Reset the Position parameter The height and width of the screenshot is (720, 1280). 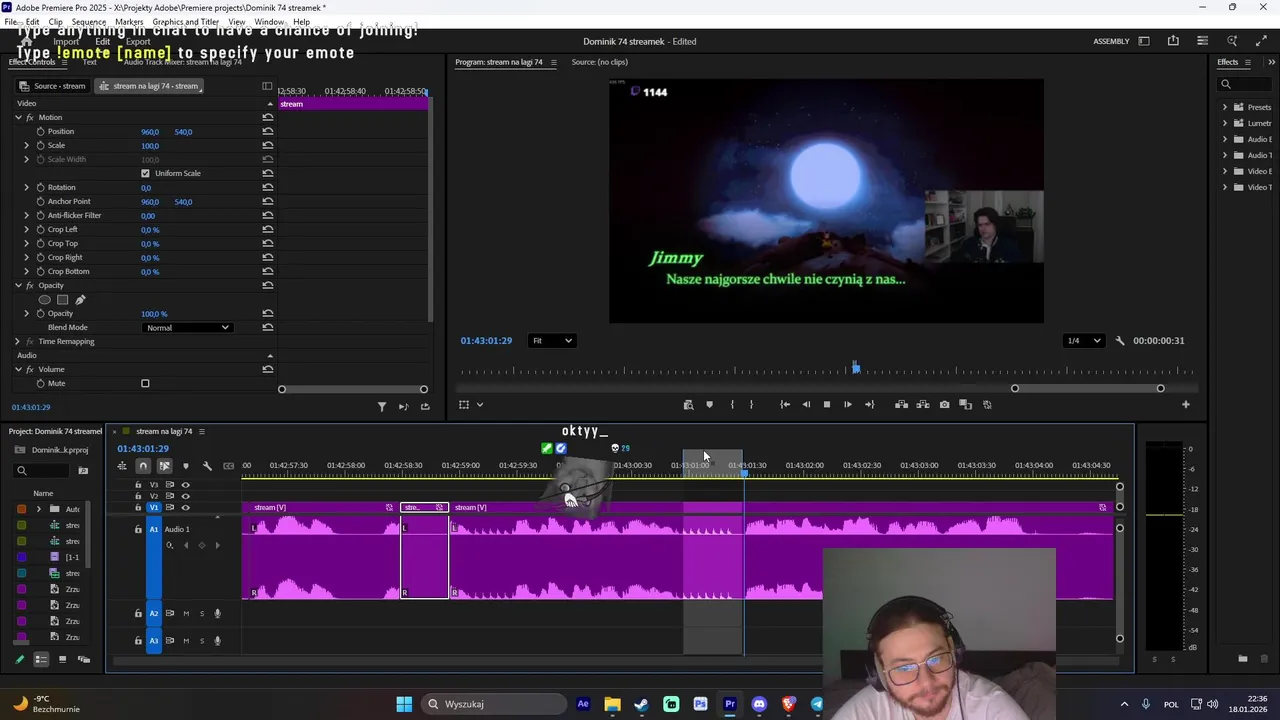pos(267,131)
